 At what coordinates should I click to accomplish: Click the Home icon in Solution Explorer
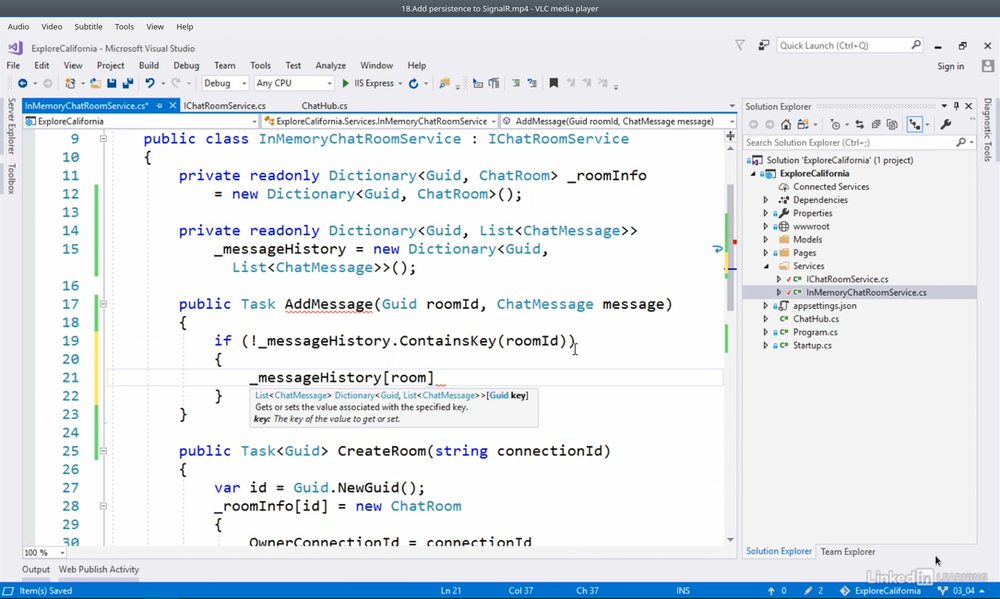point(786,124)
